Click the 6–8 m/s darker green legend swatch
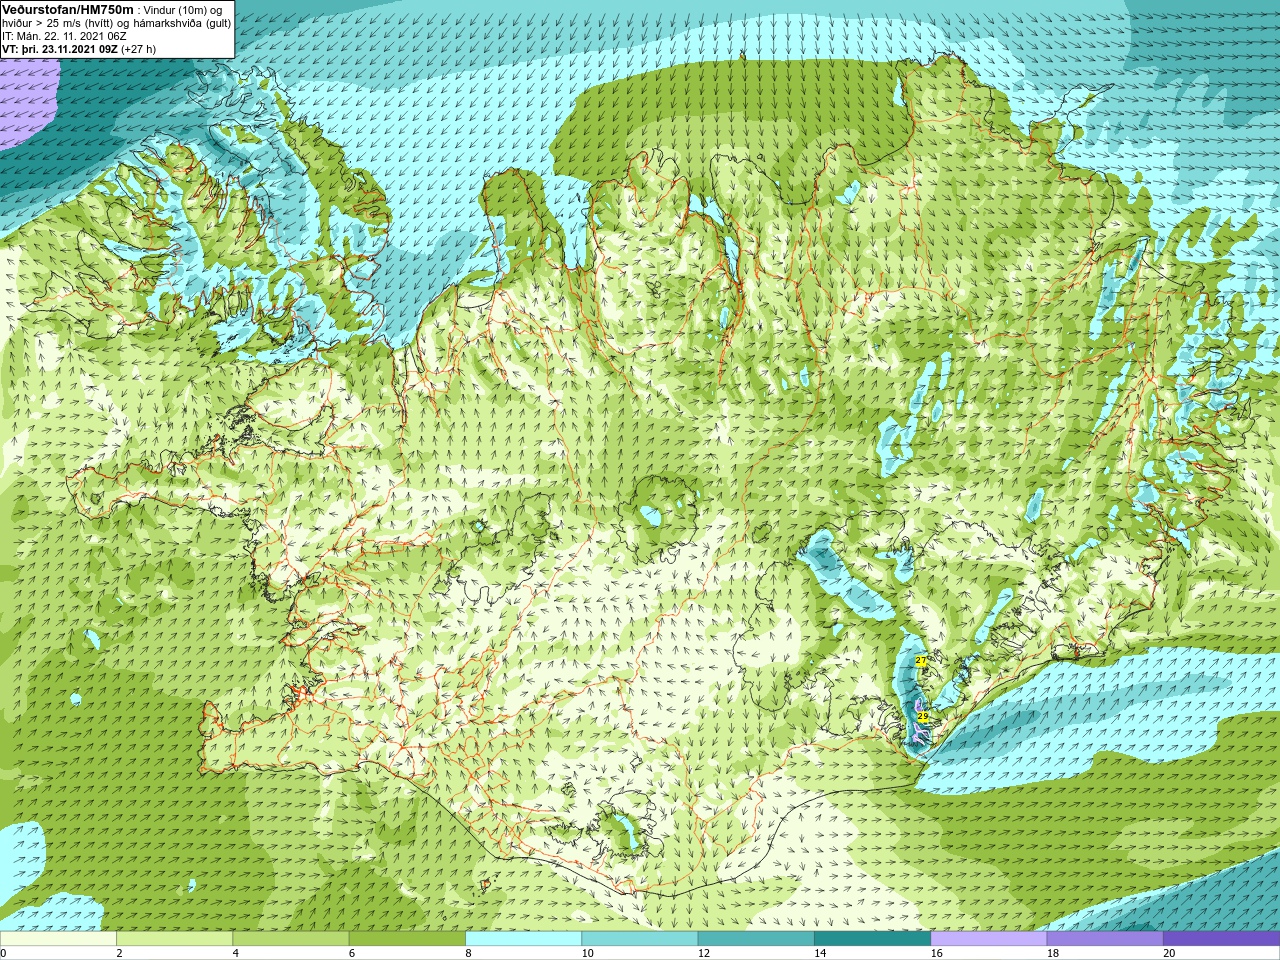 point(407,939)
